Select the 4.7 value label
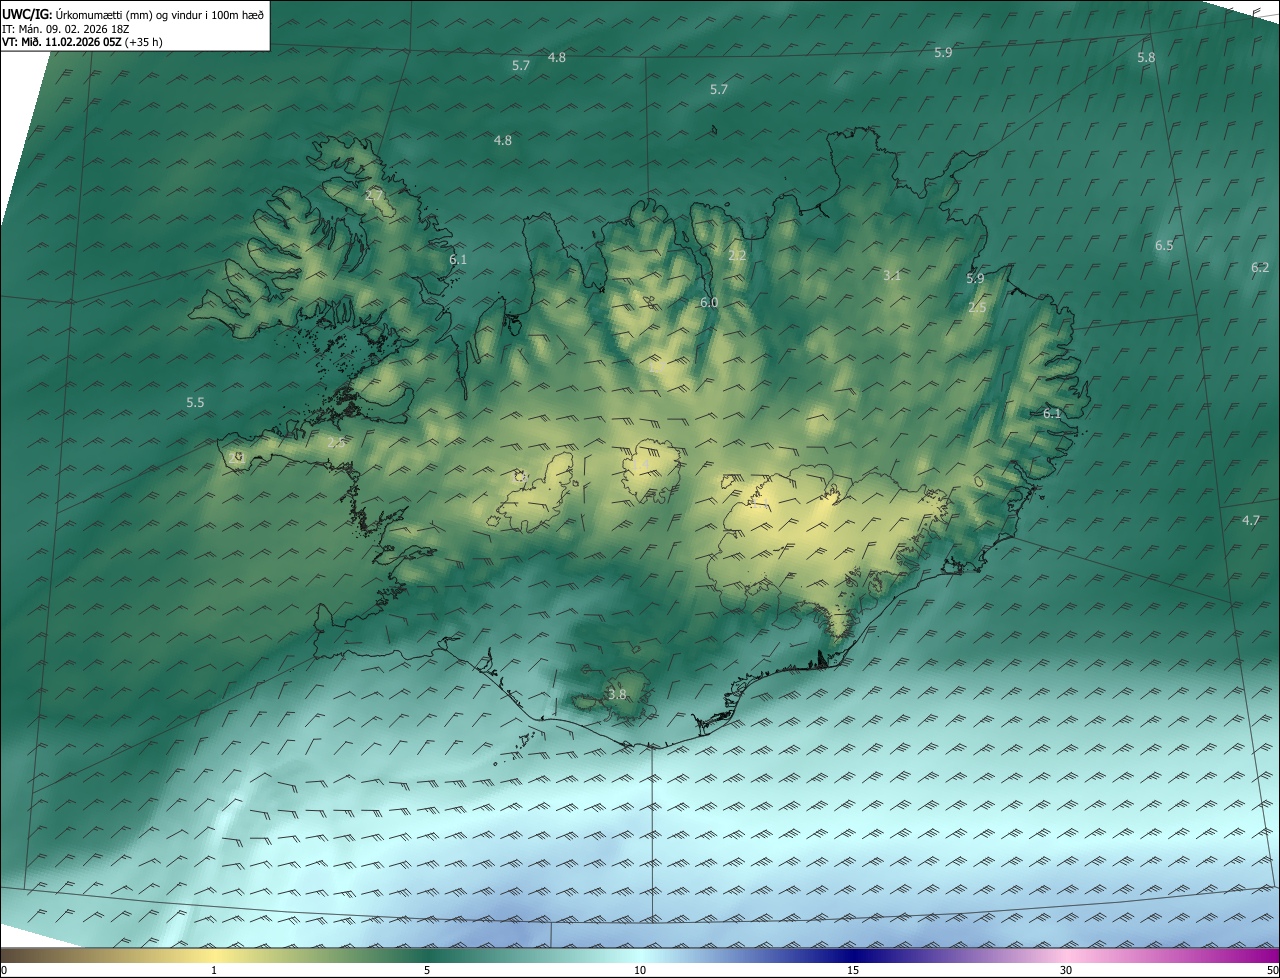This screenshot has height=978, width=1280. pos(1251,520)
